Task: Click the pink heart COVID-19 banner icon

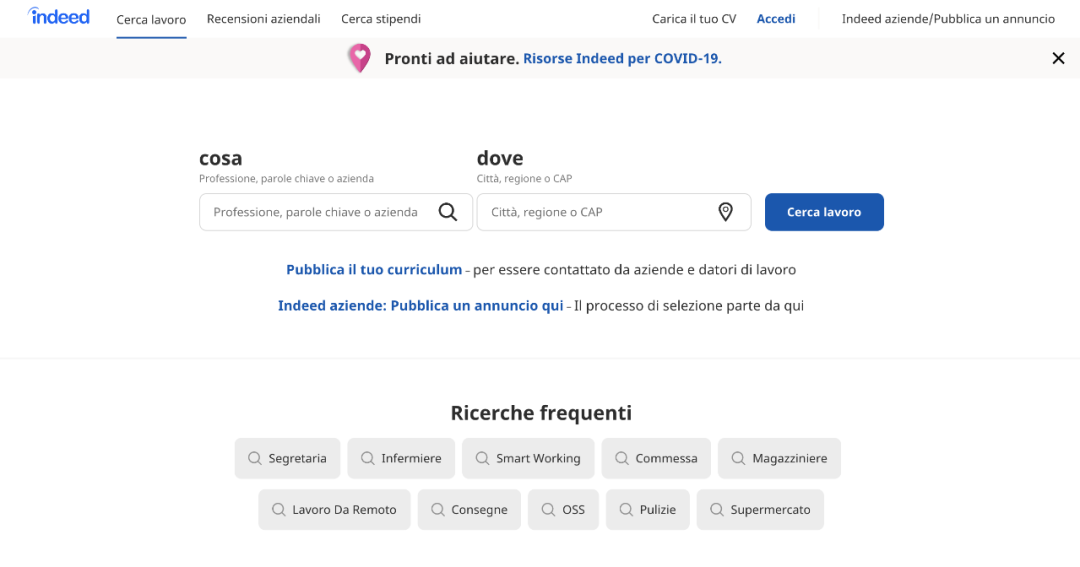Action: (x=360, y=58)
